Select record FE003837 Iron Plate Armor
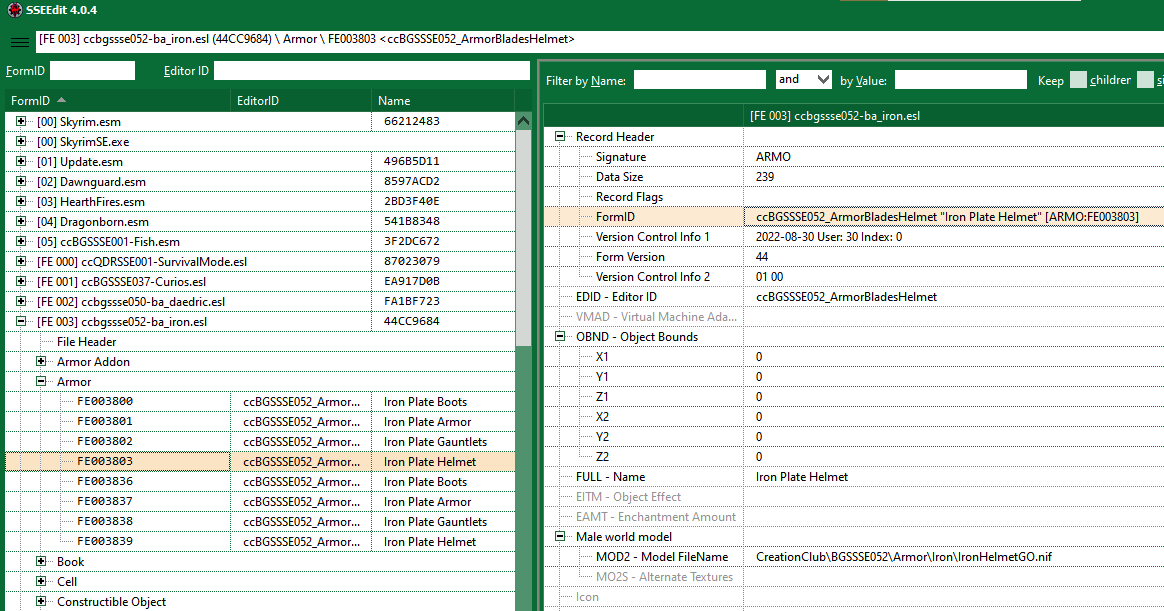The image size is (1164, 611). coord(260,501)
